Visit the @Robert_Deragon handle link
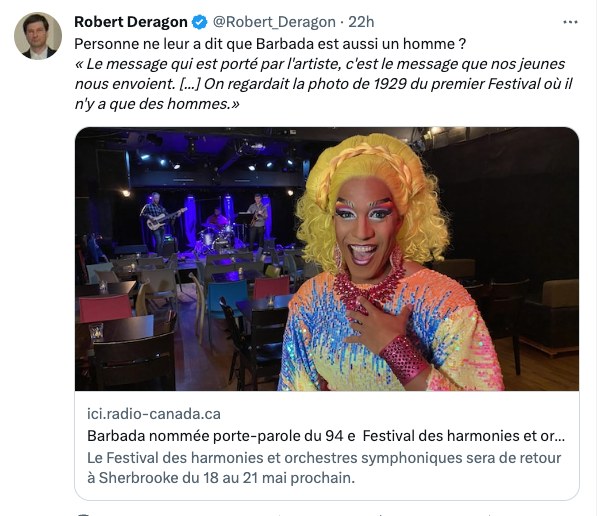Image resolution: width=603 pixels, height=516 pixels. point(274,22)
